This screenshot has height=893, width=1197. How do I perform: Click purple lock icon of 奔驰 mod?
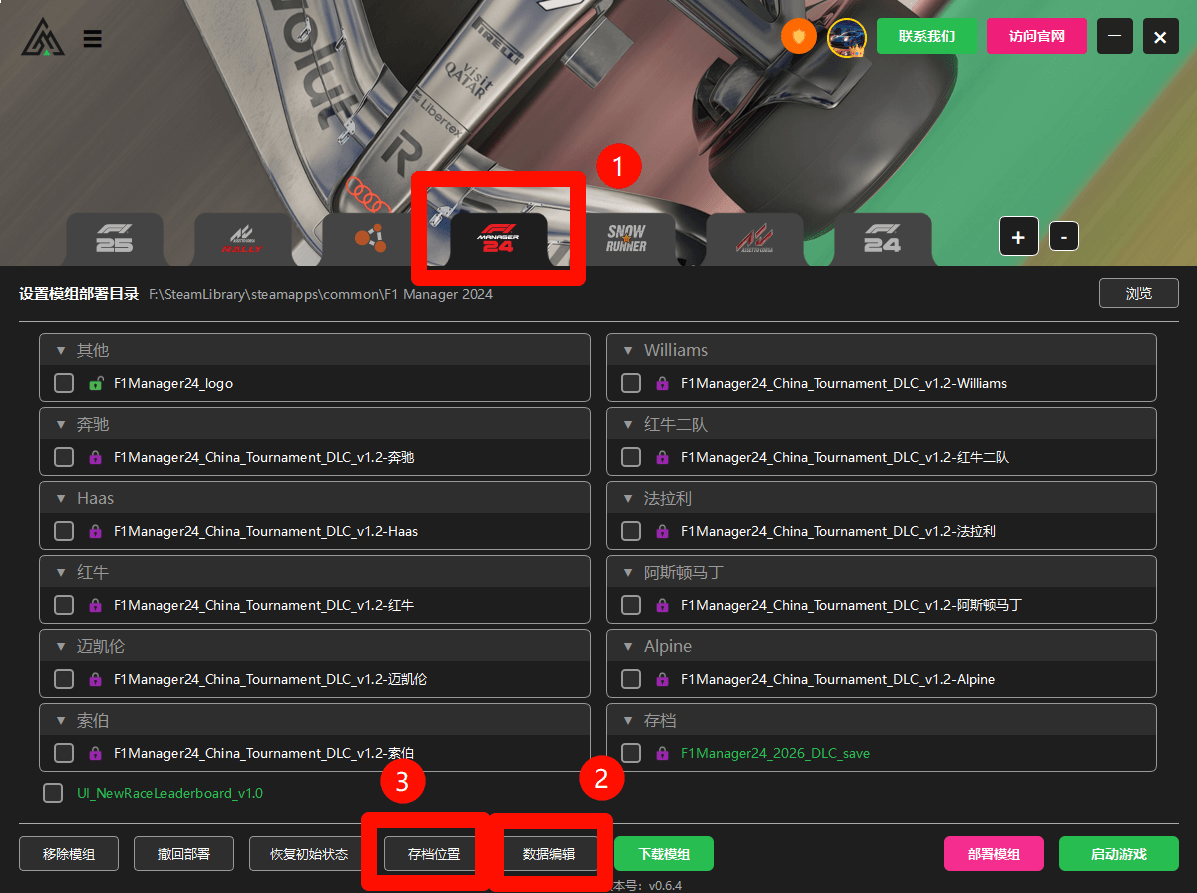[x=95, y=457]
